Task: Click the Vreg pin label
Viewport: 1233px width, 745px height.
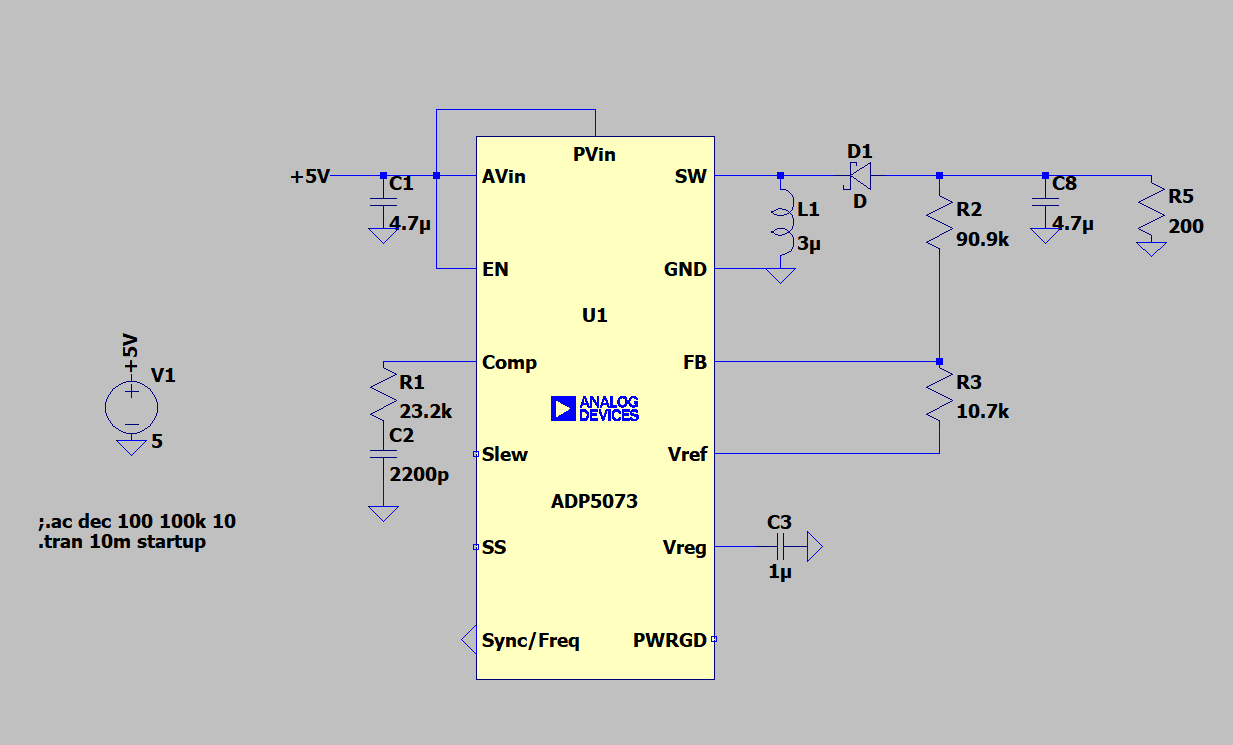Action: tap(685, 548)
